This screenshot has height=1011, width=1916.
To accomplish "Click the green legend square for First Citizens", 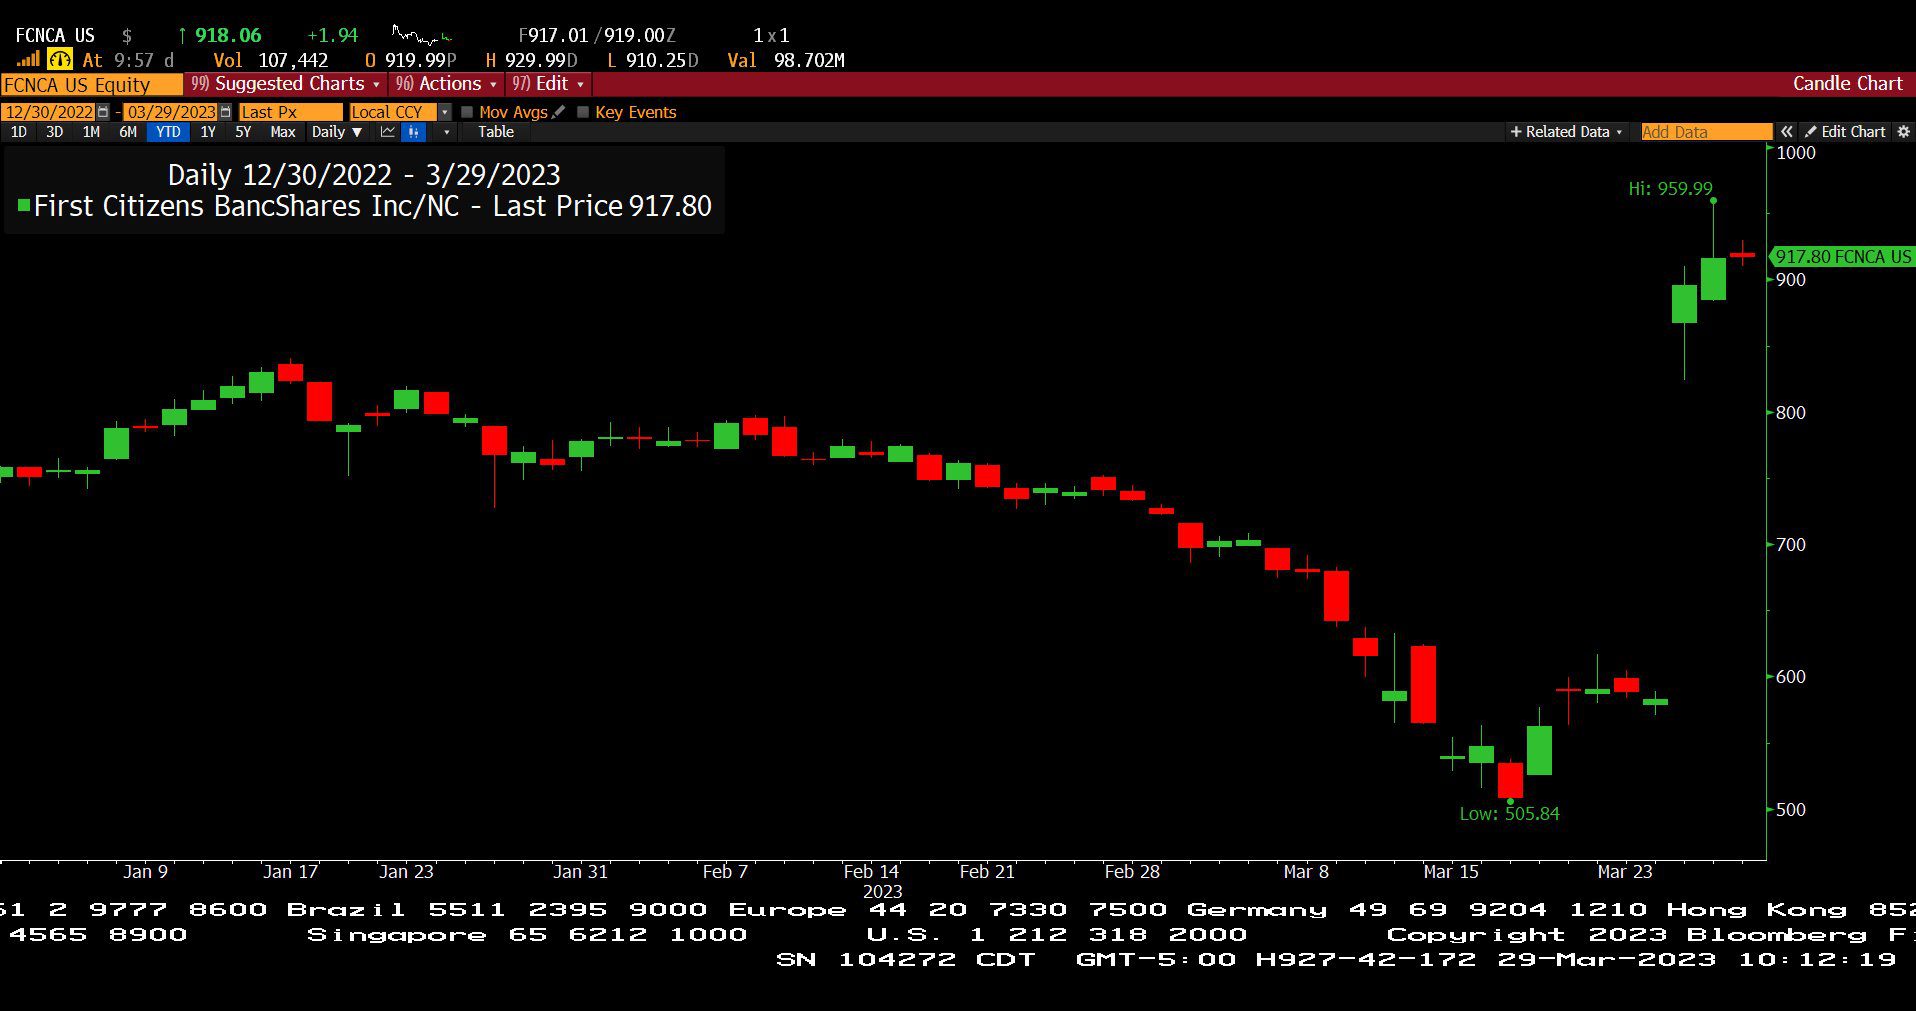I will tap(24, 206).
